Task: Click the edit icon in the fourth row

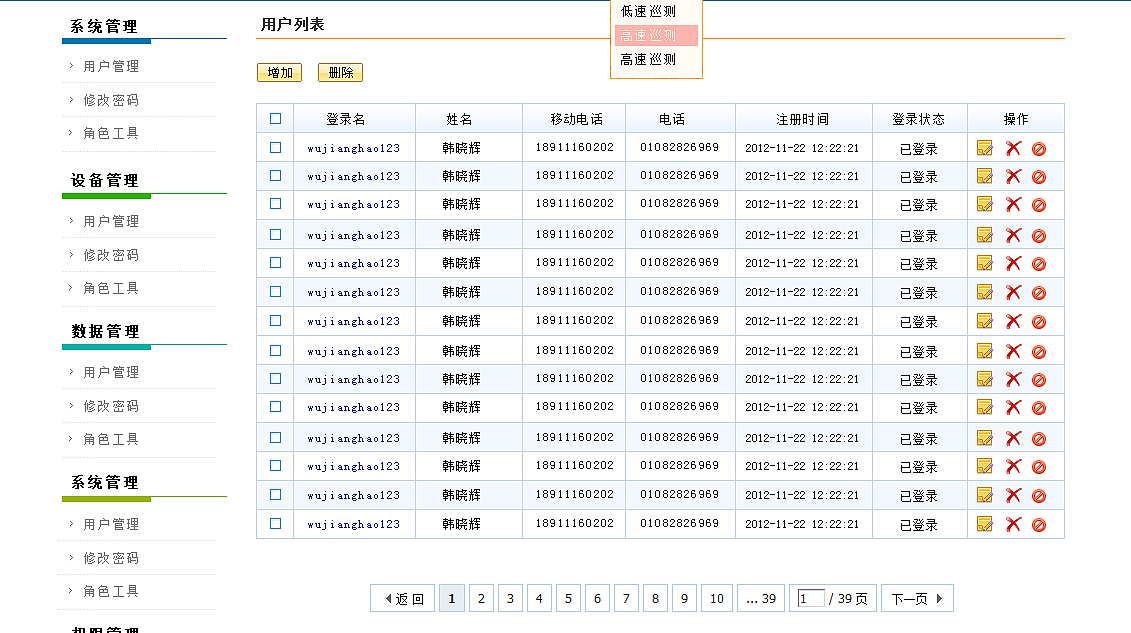Action: [985, 234]
